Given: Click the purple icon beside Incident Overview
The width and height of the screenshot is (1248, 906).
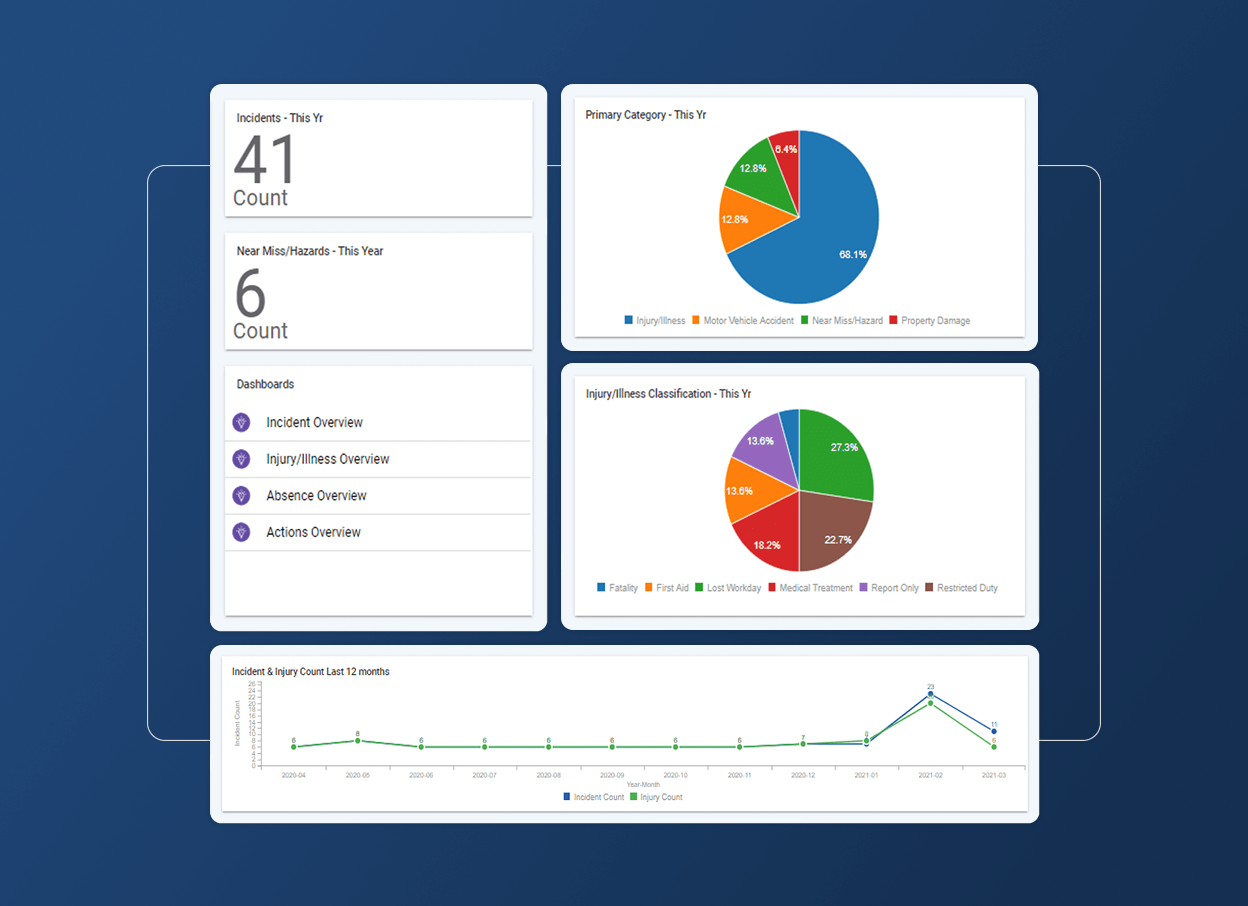Looking at the screenshot, I should click(240, 422).
